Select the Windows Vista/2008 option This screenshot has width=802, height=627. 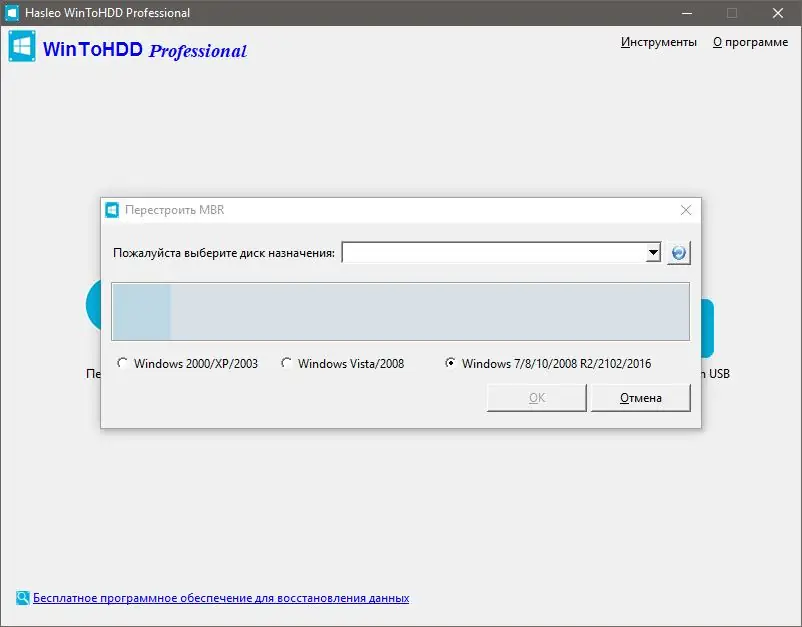[287, 363]
